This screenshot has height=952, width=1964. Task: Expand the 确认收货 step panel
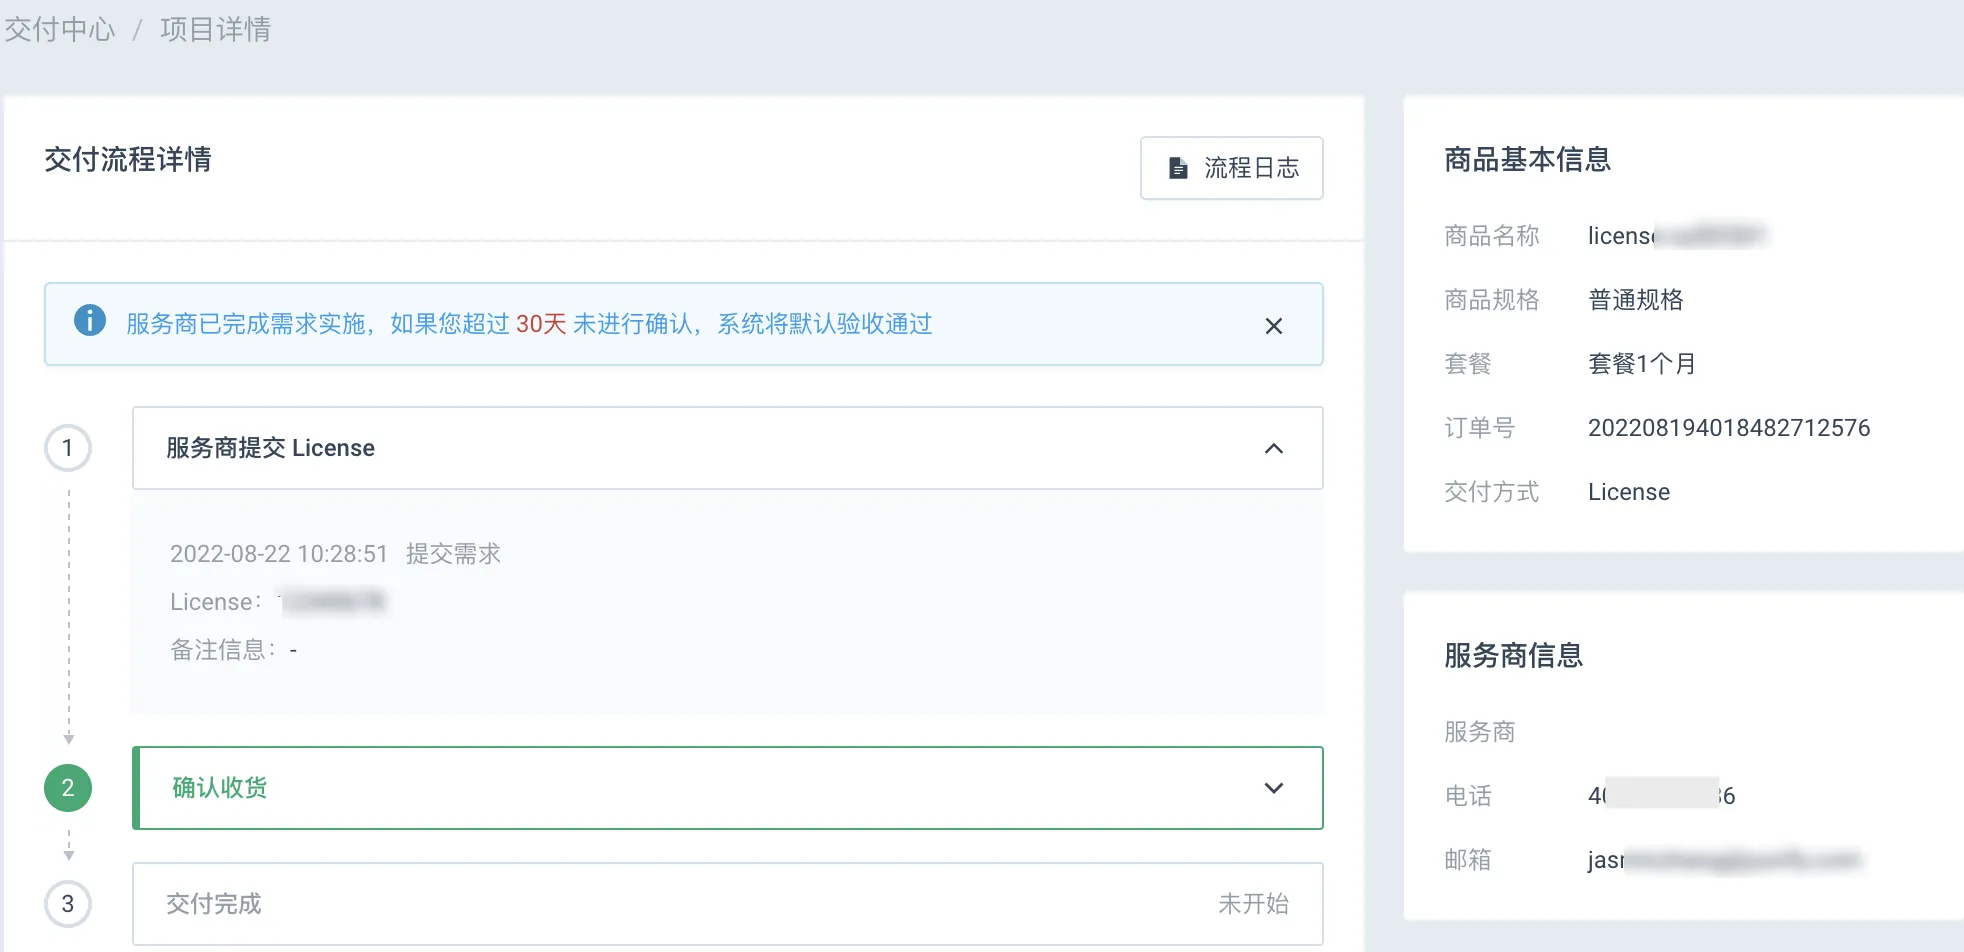click(1274, 788)
